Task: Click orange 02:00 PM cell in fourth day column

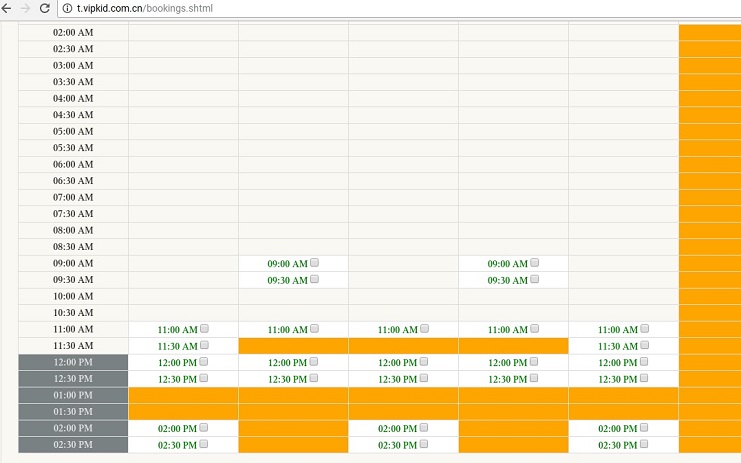Action: click(513, 428)
